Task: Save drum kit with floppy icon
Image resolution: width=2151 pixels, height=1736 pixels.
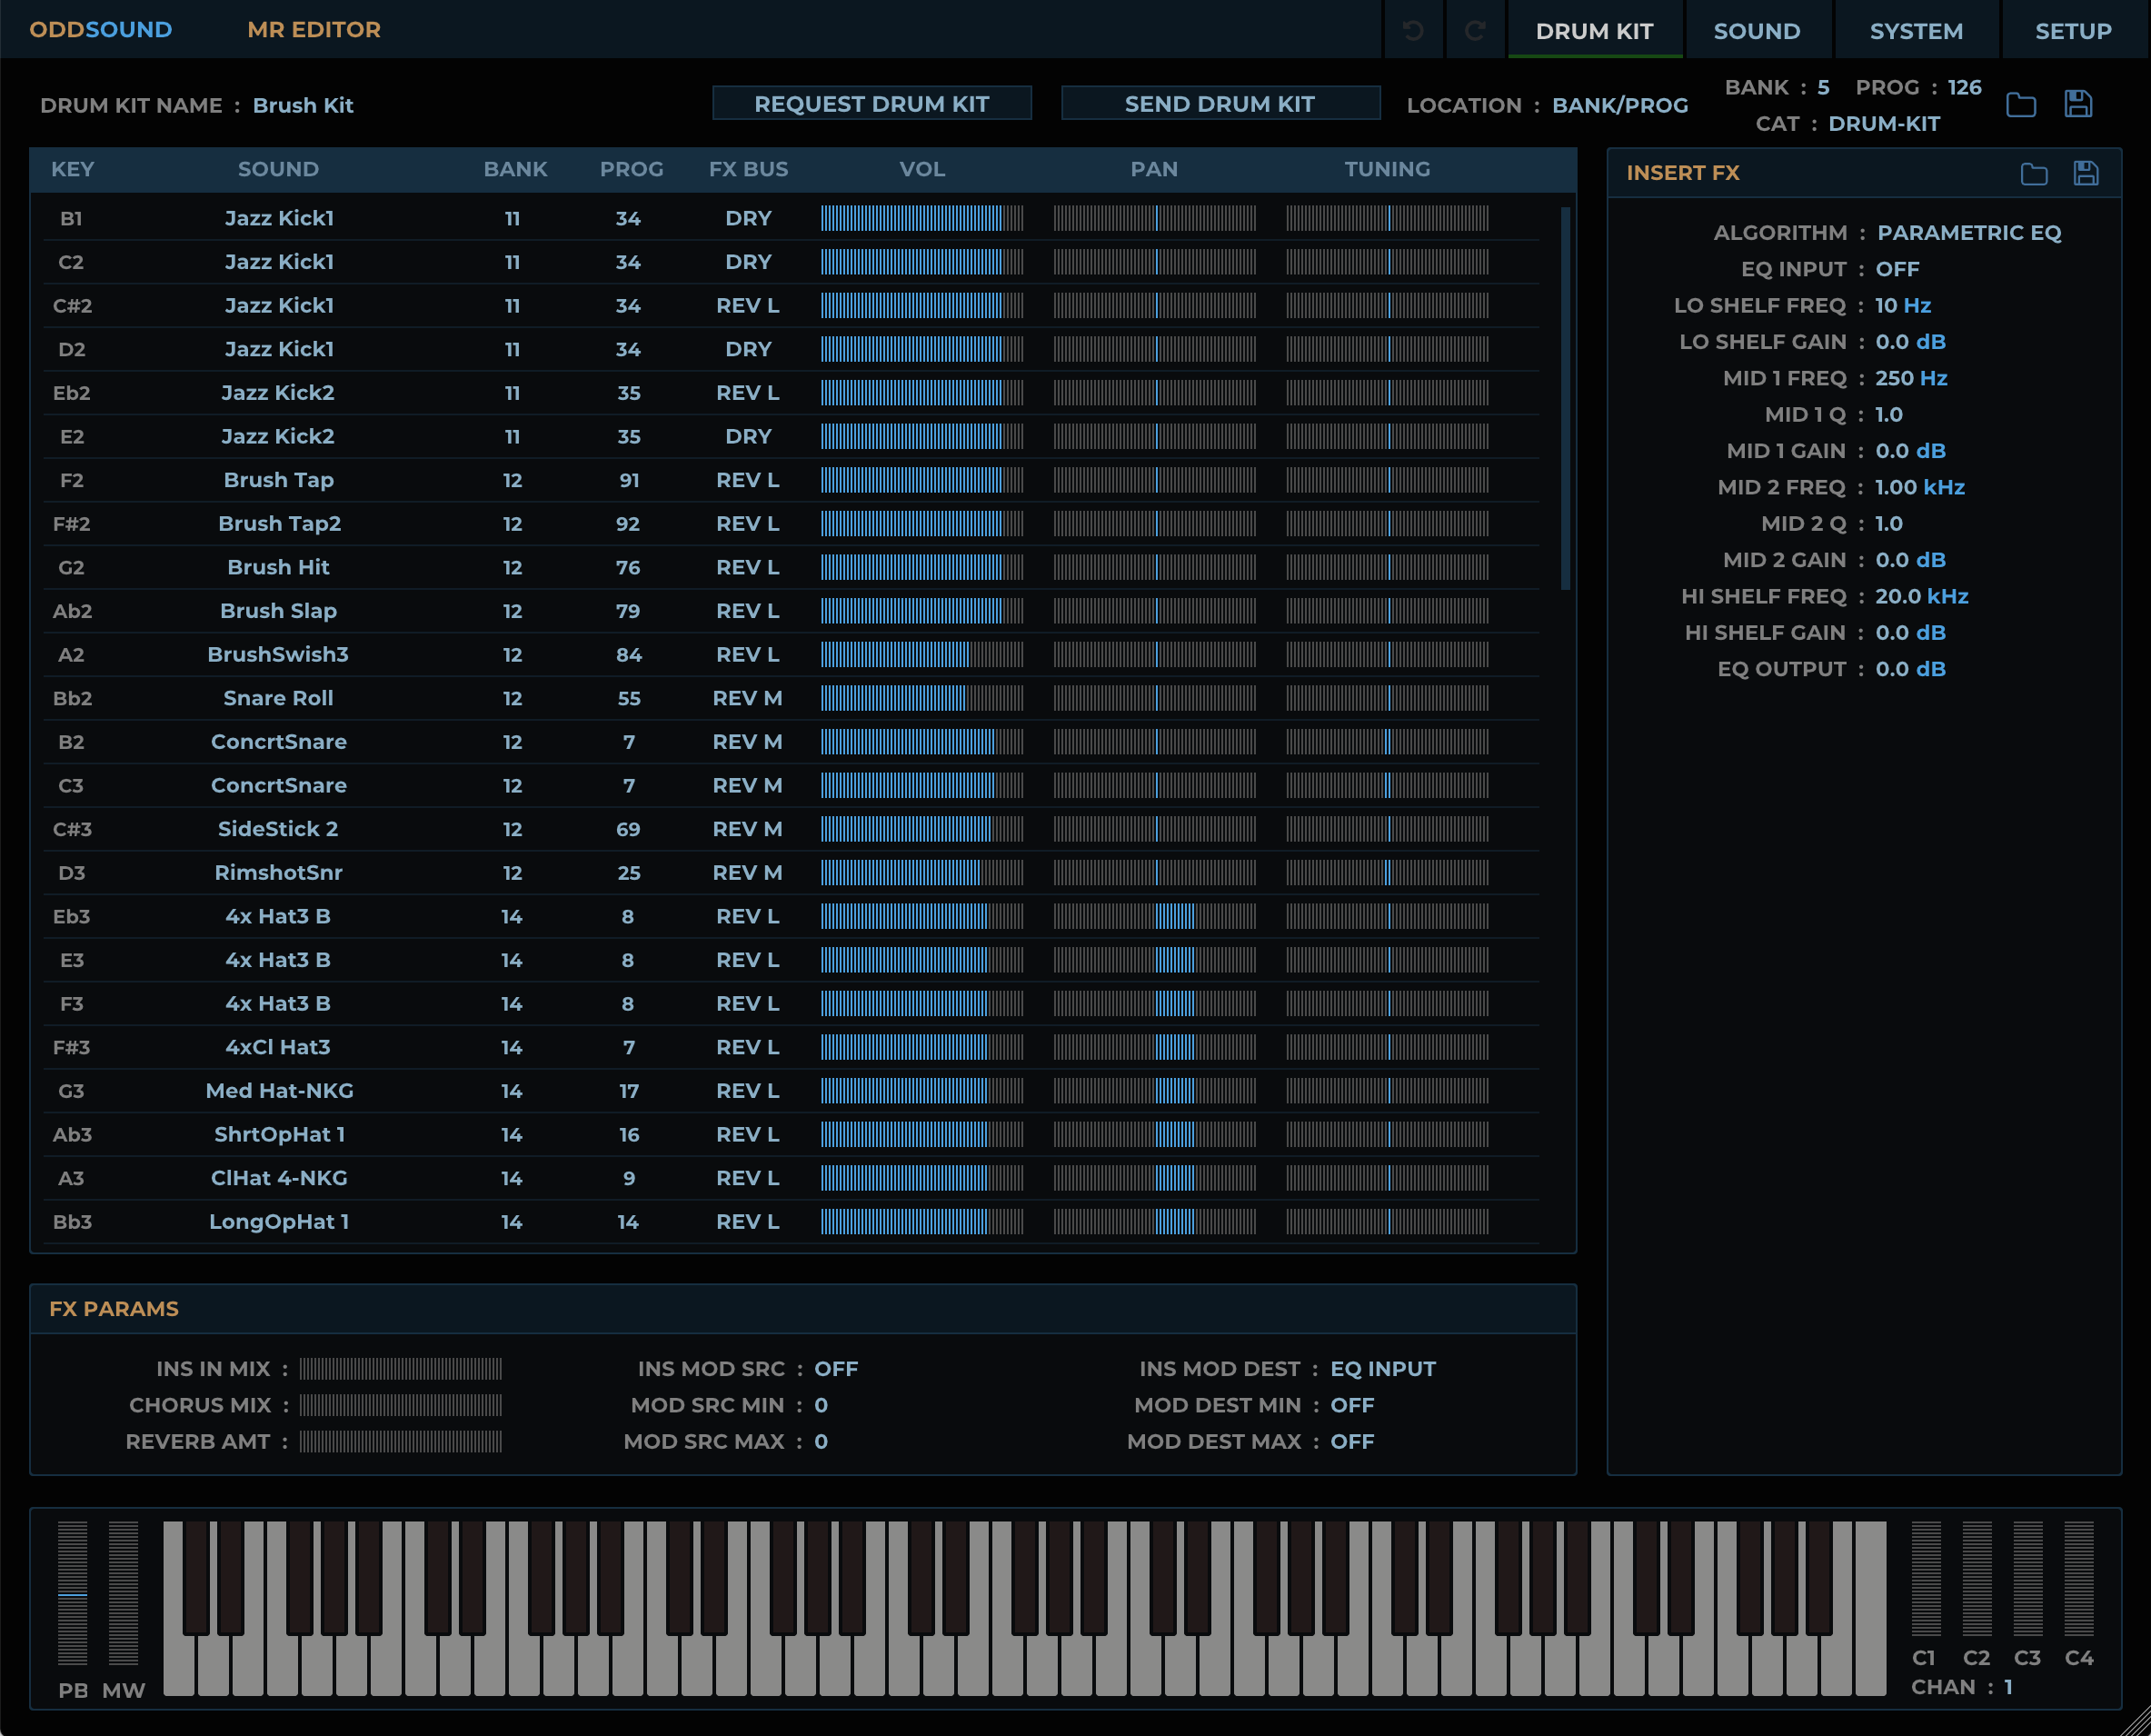Action: click(2078, 104)
